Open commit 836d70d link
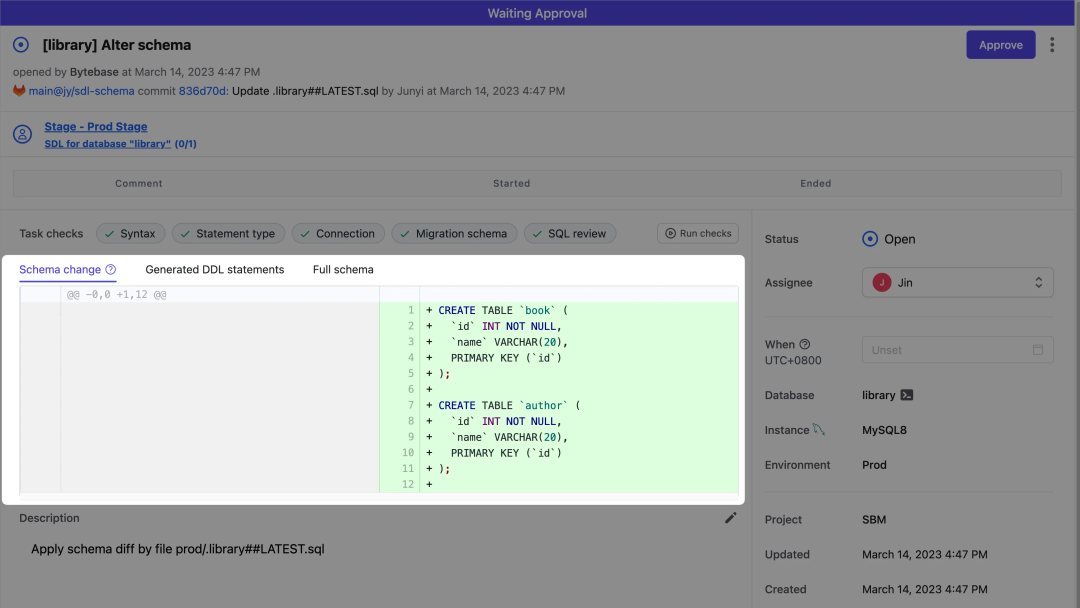The height and width of the screenshot is (608, 1080). tap(203, 91)
